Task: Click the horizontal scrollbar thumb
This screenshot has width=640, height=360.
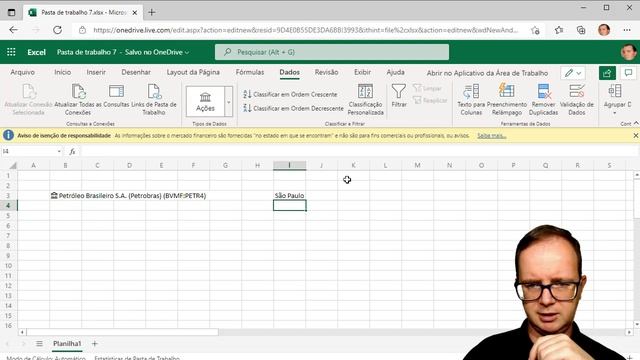Action: click(x=122, y=332)
